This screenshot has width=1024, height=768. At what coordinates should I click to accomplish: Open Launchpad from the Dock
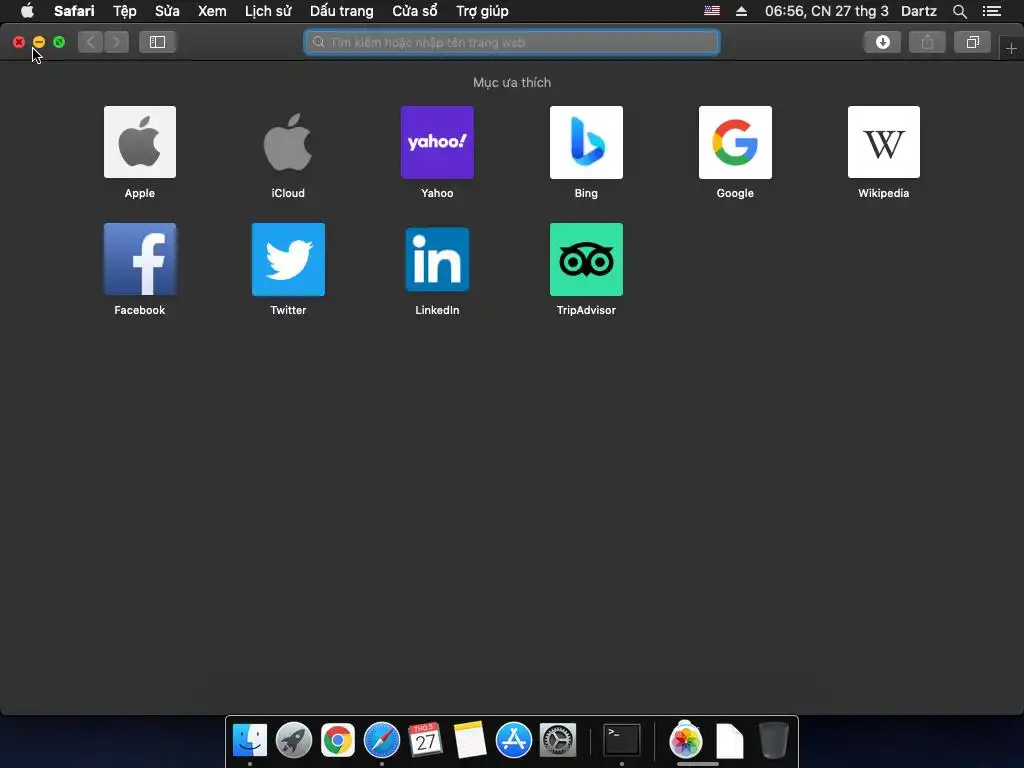(x=294, y=741)
